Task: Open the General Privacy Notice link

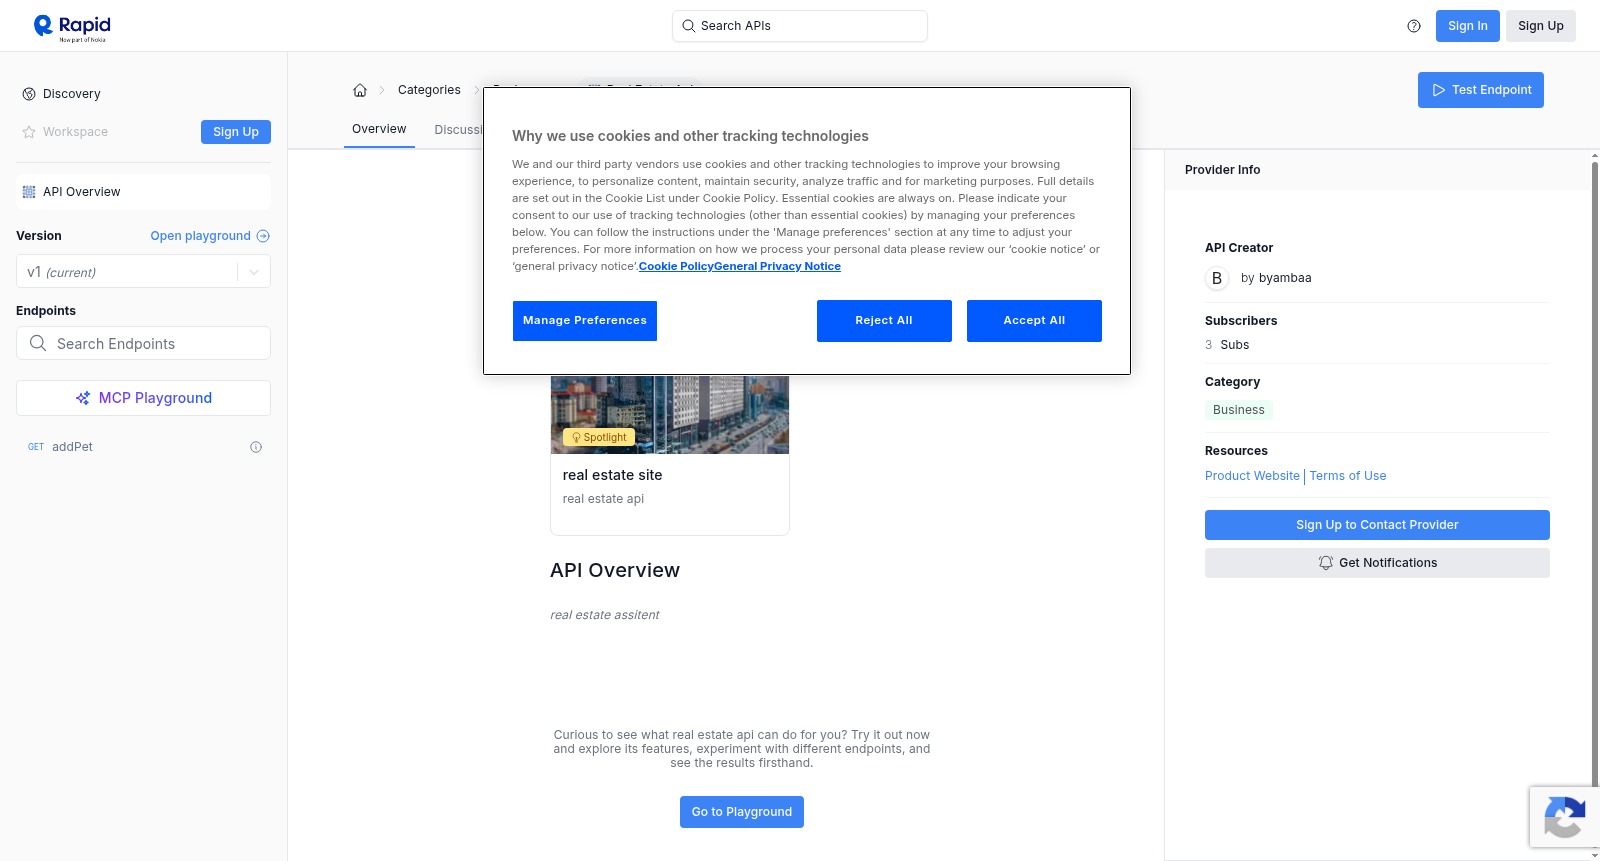Action: point(777,266)
